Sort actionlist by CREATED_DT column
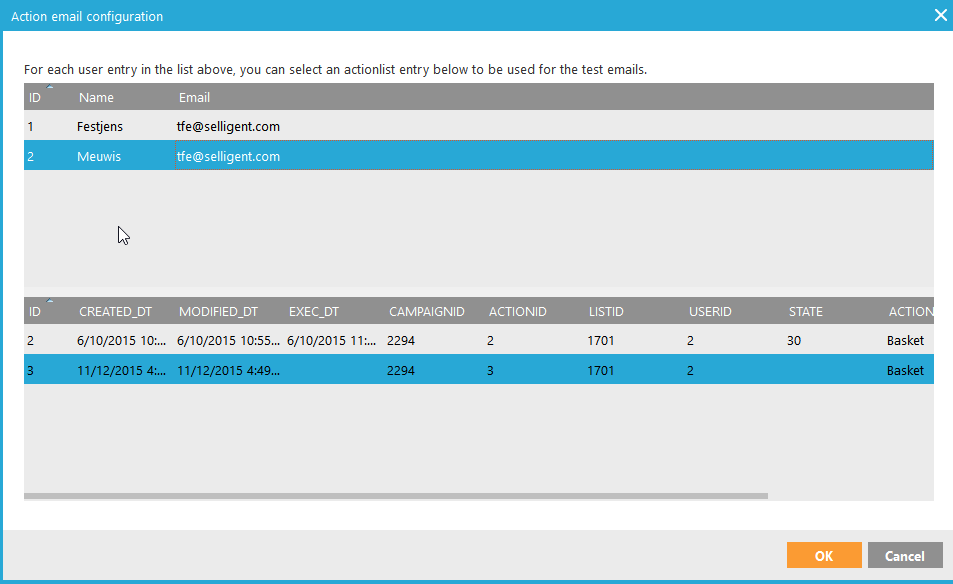Screen dimensions: 953x584 (118, 312)
